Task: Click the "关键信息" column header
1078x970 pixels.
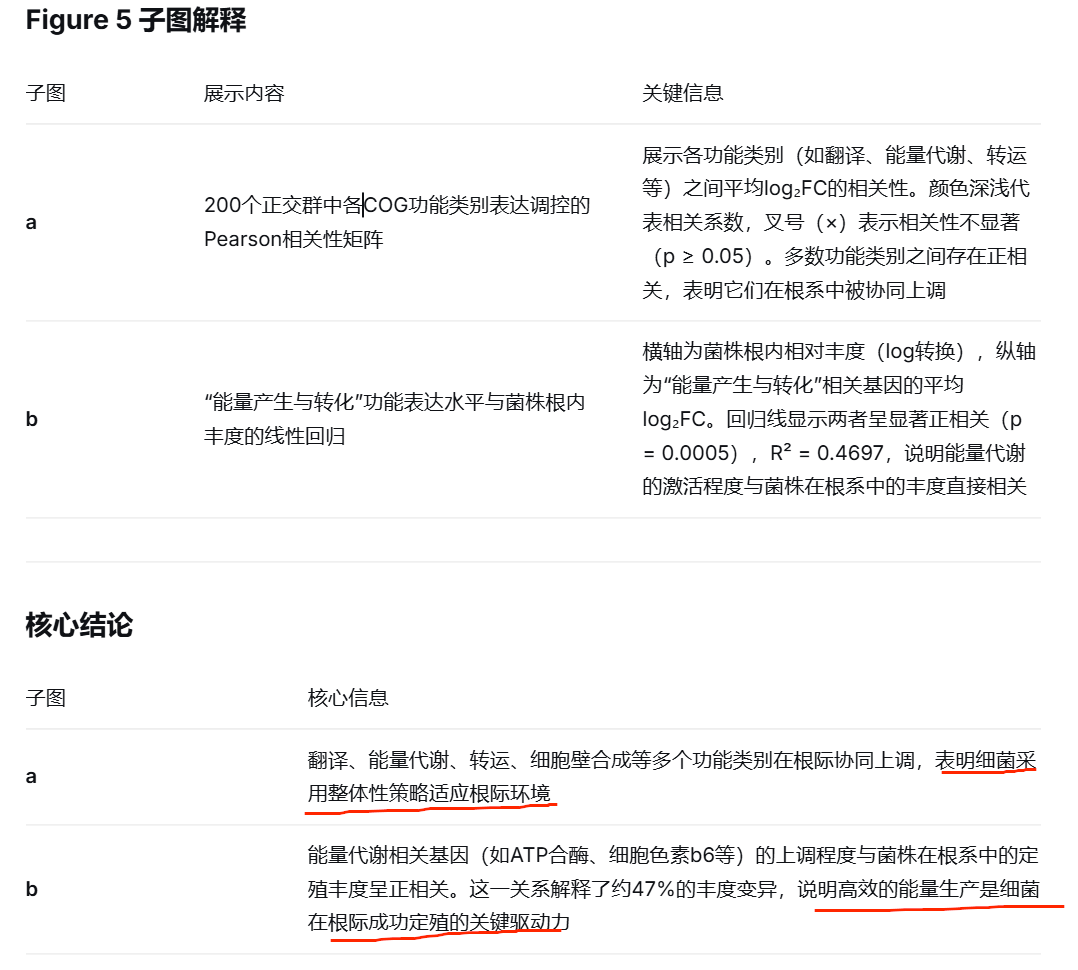Action: tap(682, 93)
